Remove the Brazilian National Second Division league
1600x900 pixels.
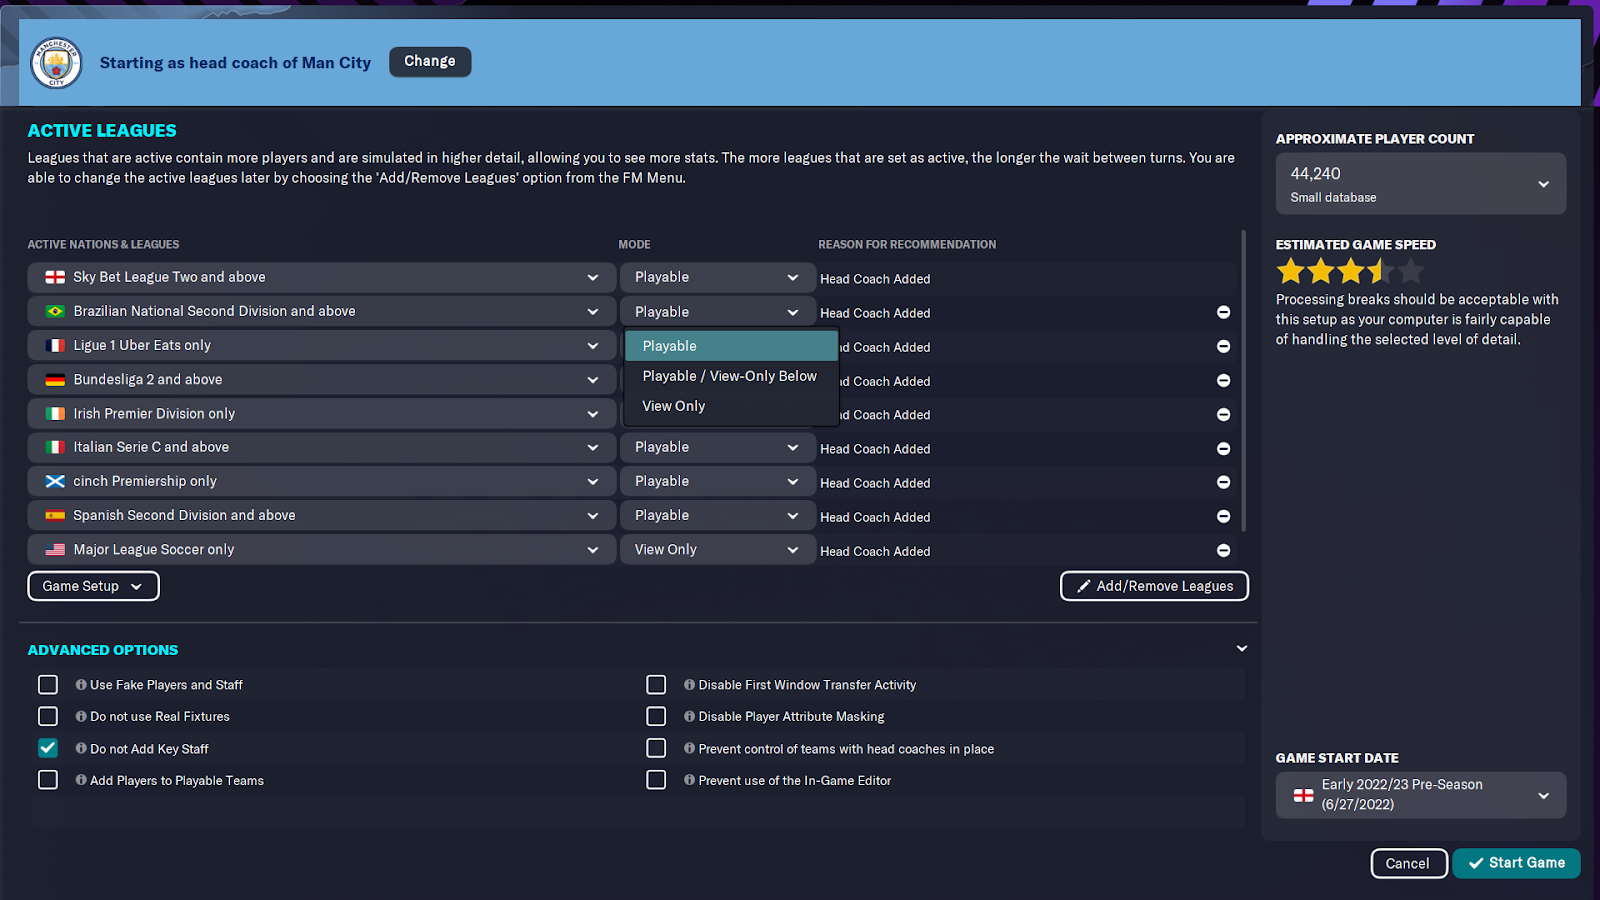tap(1223, 312)
